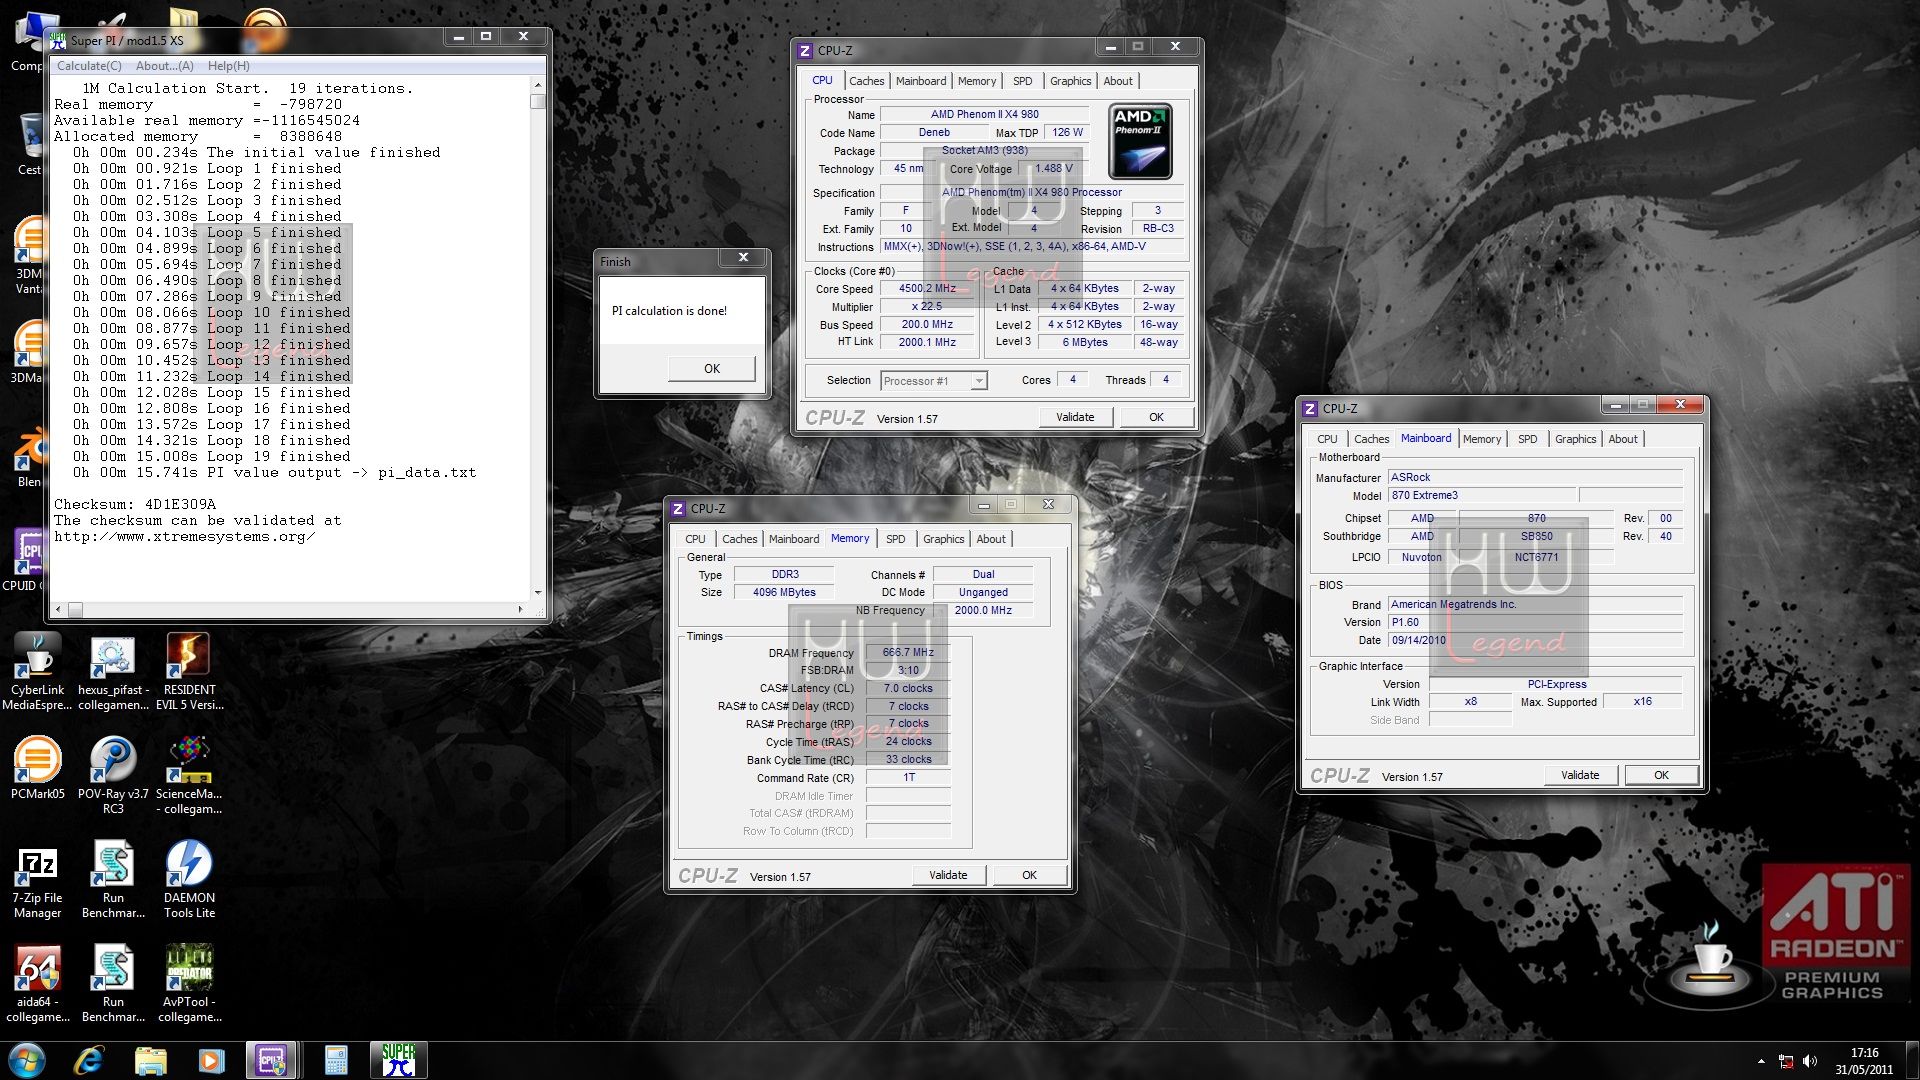Click the Multiplier x 22.5 value

click(x=927, y=307)
